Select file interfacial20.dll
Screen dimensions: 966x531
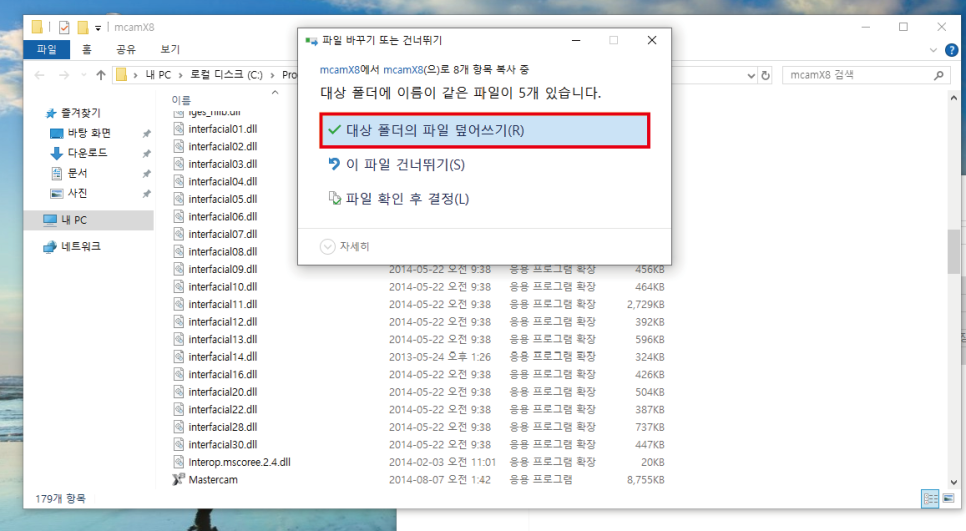(x=223, y=392)
